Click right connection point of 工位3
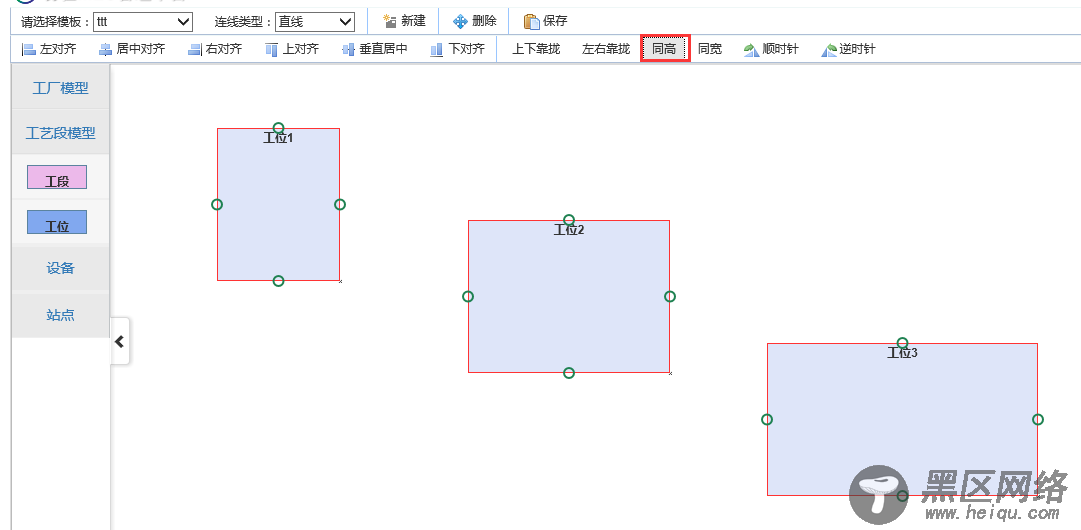Viewport: 1081px width, 530px height. pyautogui.click(x=1038, y=420)
